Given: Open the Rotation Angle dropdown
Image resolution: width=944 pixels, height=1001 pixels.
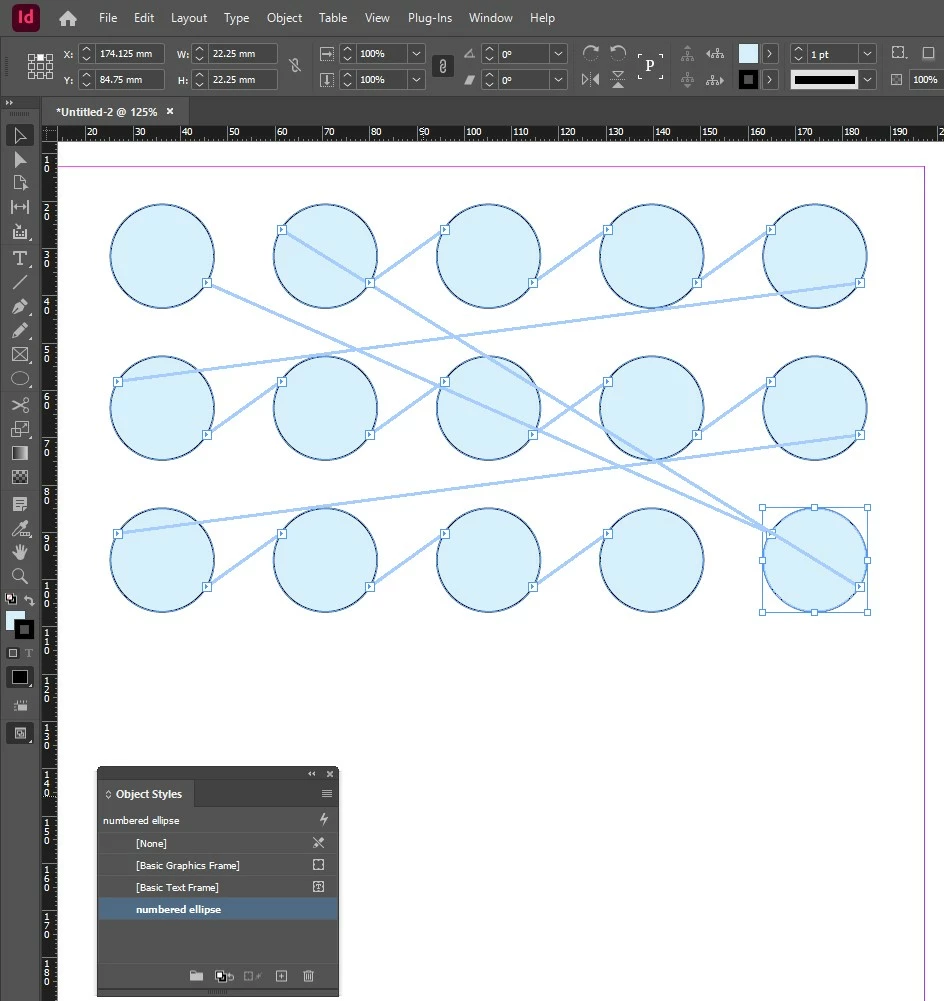Looking at the screenshot, I should tap(558, 54).
